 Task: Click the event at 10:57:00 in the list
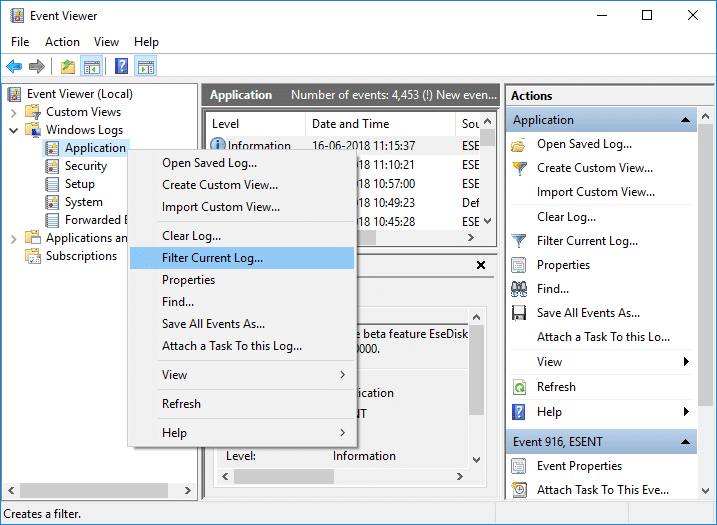(385, 184)
